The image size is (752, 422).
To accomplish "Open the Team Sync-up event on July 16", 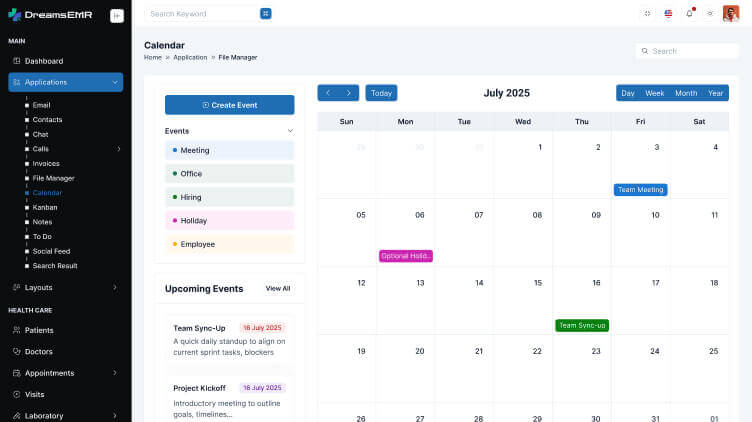I will tap(582, 326).
